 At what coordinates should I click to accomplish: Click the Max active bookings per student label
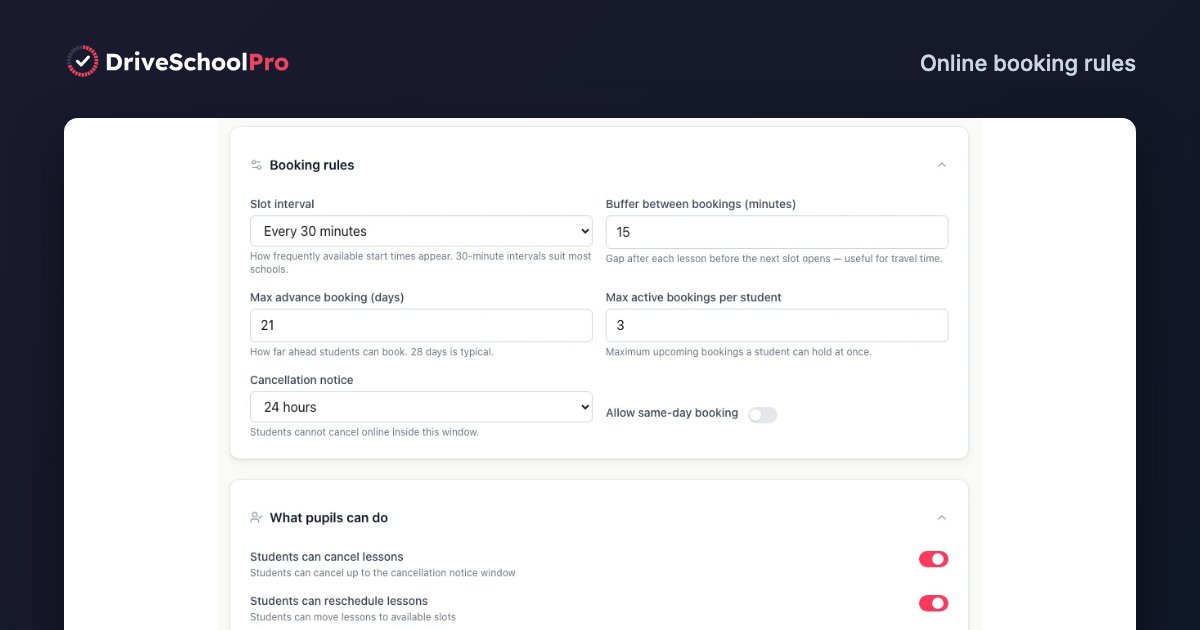(x=694, y=297)
